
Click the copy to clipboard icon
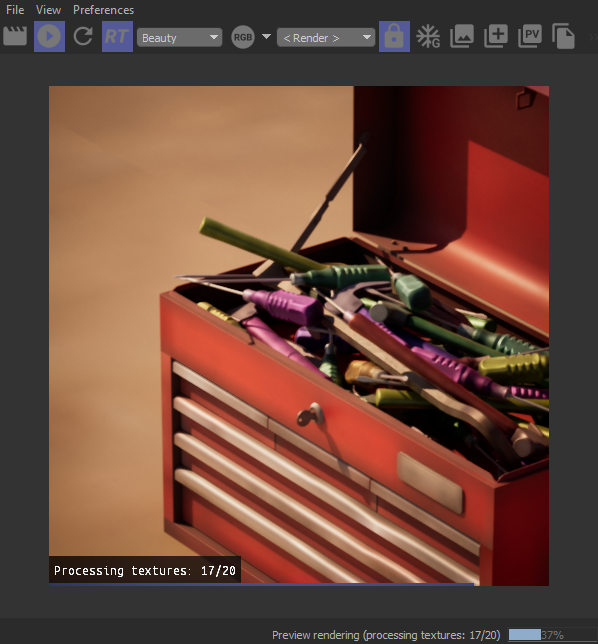[x=564, y=37]
